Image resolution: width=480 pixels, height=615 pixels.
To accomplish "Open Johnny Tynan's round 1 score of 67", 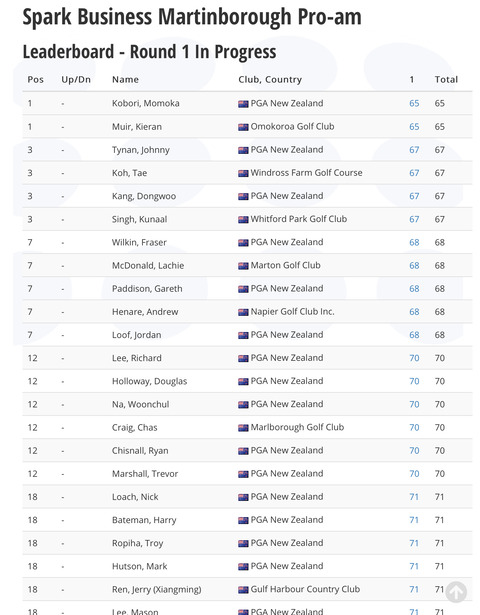I will coord(414,150).
